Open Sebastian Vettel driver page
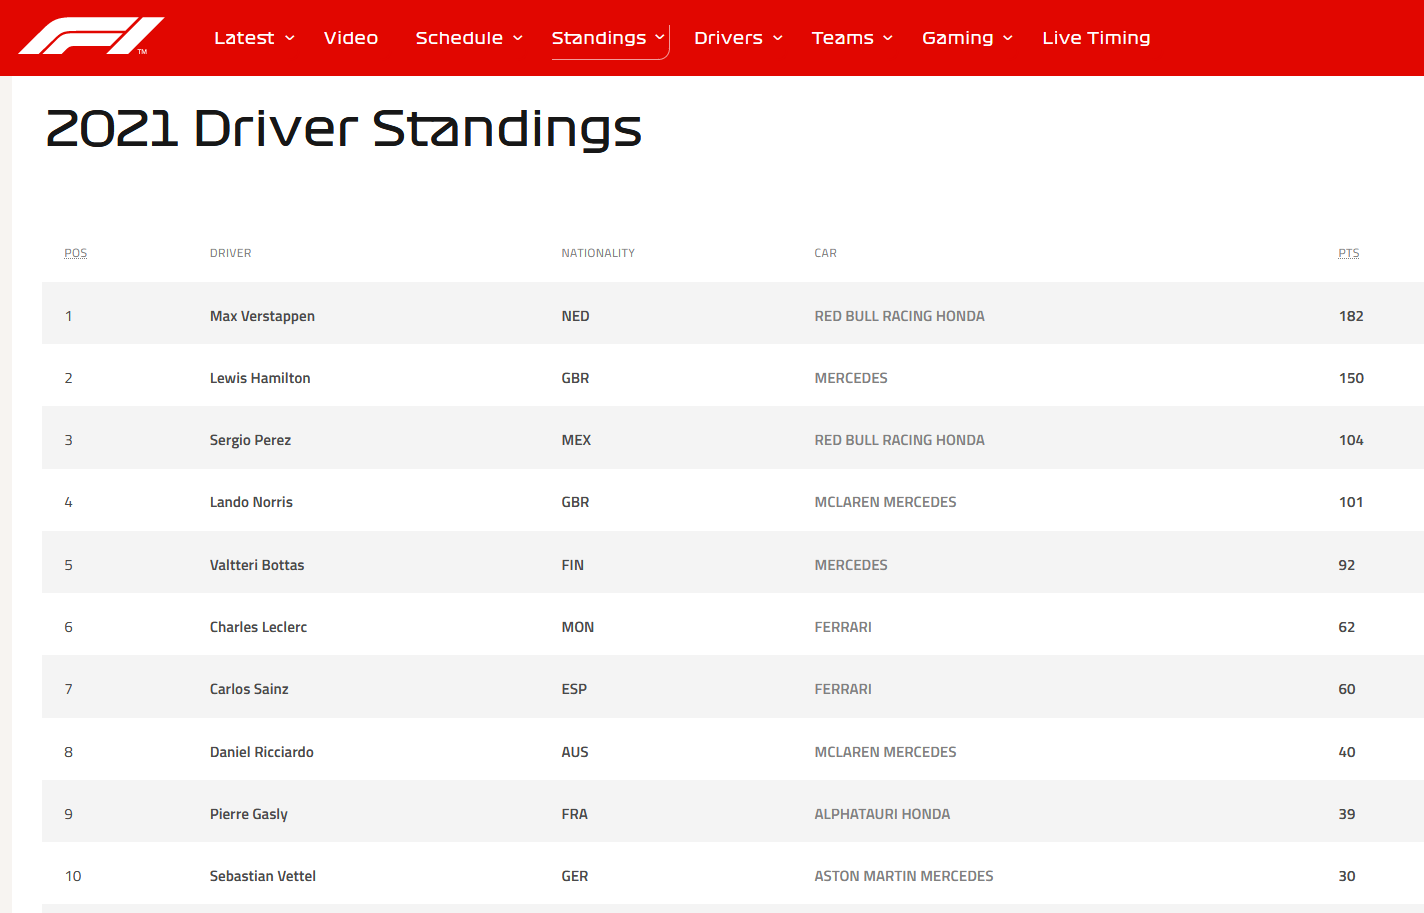This screenshot has width=1424, height=913. pyautogui.click(x=263, y=876)
